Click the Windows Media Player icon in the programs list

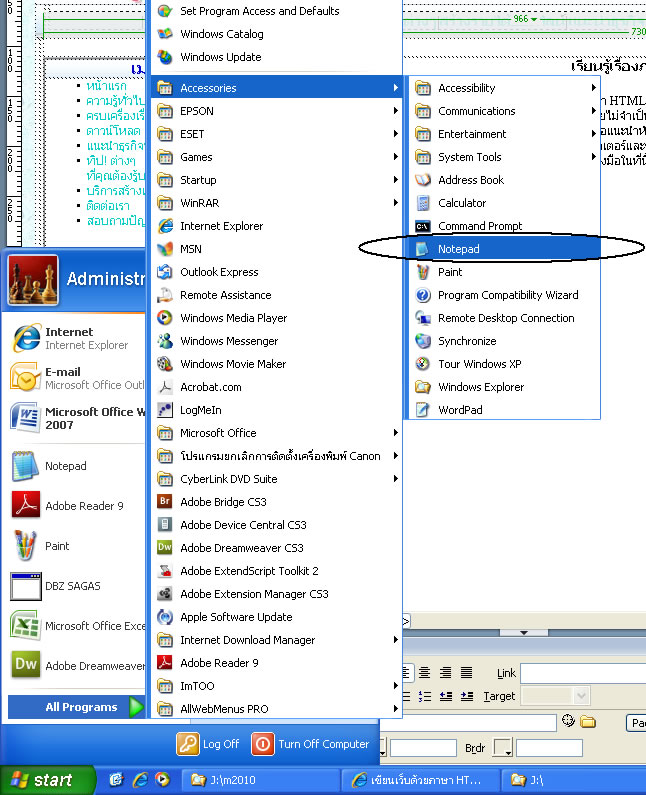point(165,318)
